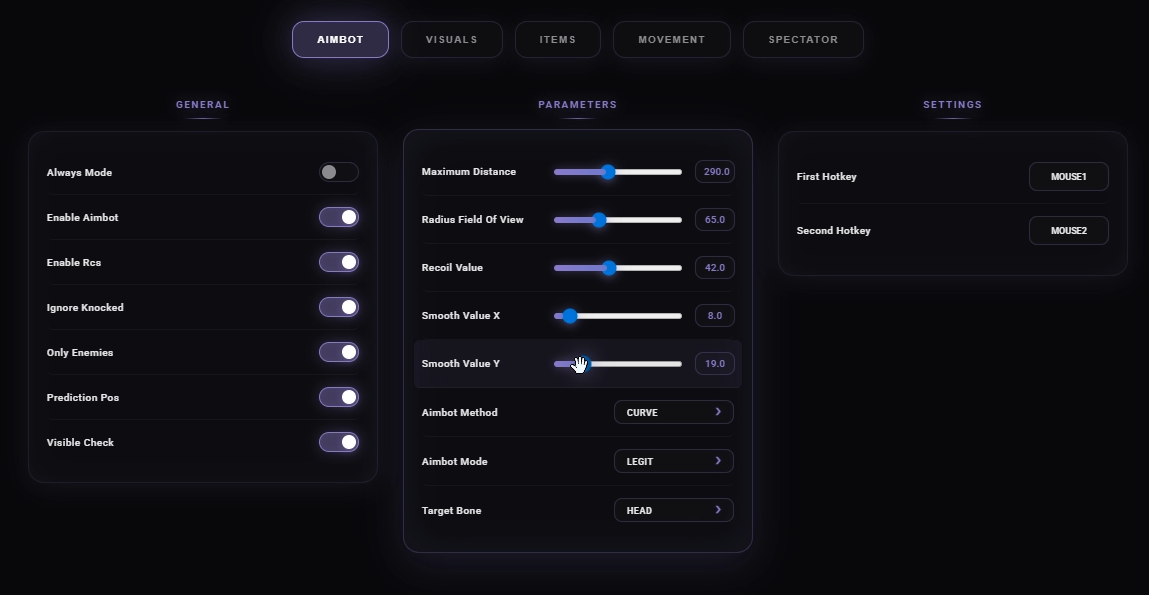Image resolution: width=1149 pixels, height=595 pixels.
Task: Rebind First Hotkey via MOUSE1 button
Action: pos(1068,176)
